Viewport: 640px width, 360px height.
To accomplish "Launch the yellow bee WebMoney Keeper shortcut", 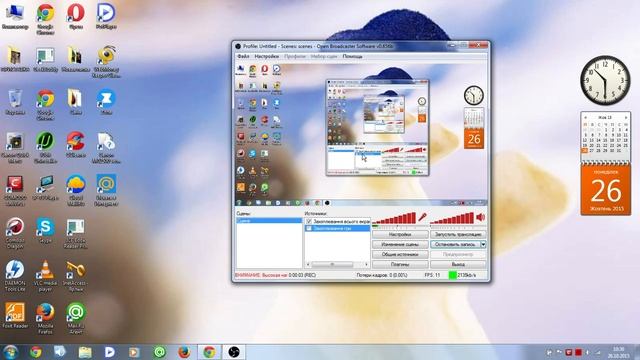I will click(x=106, y=62).
